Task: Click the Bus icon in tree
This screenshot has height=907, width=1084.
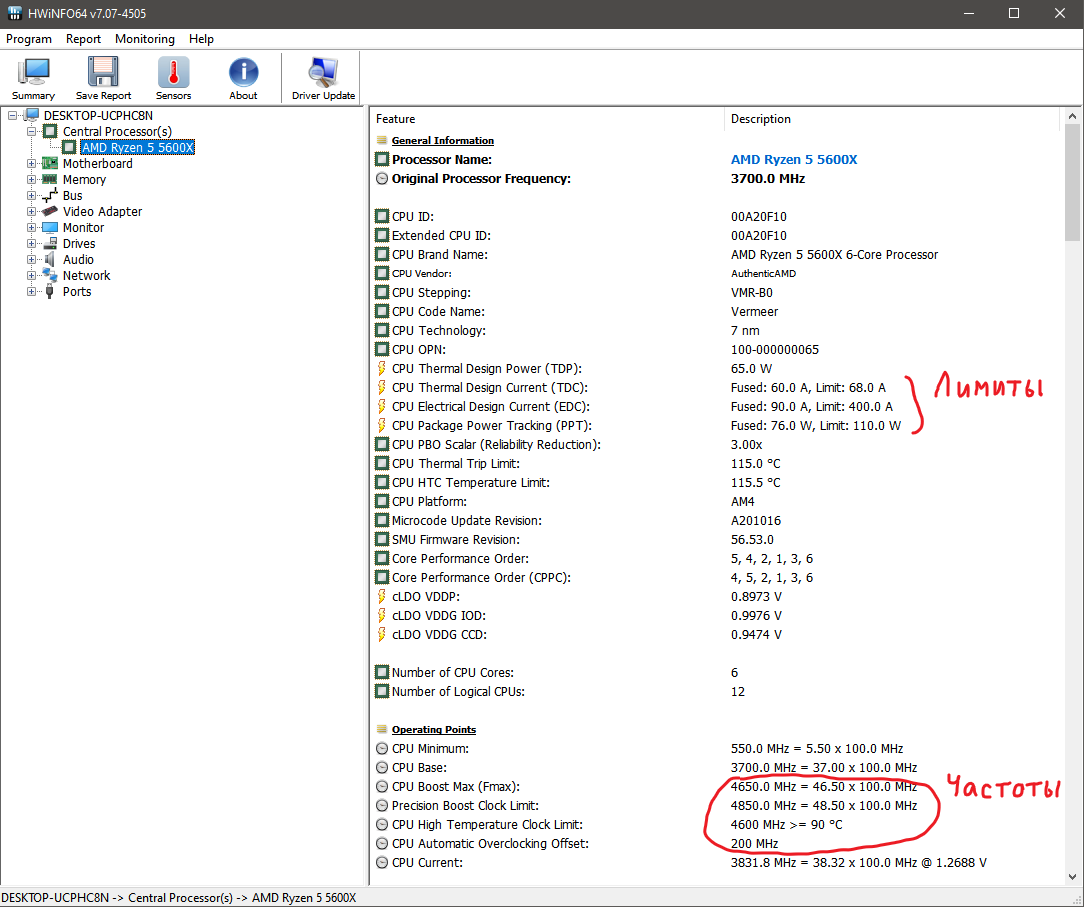Action: (x=50, y=196)
